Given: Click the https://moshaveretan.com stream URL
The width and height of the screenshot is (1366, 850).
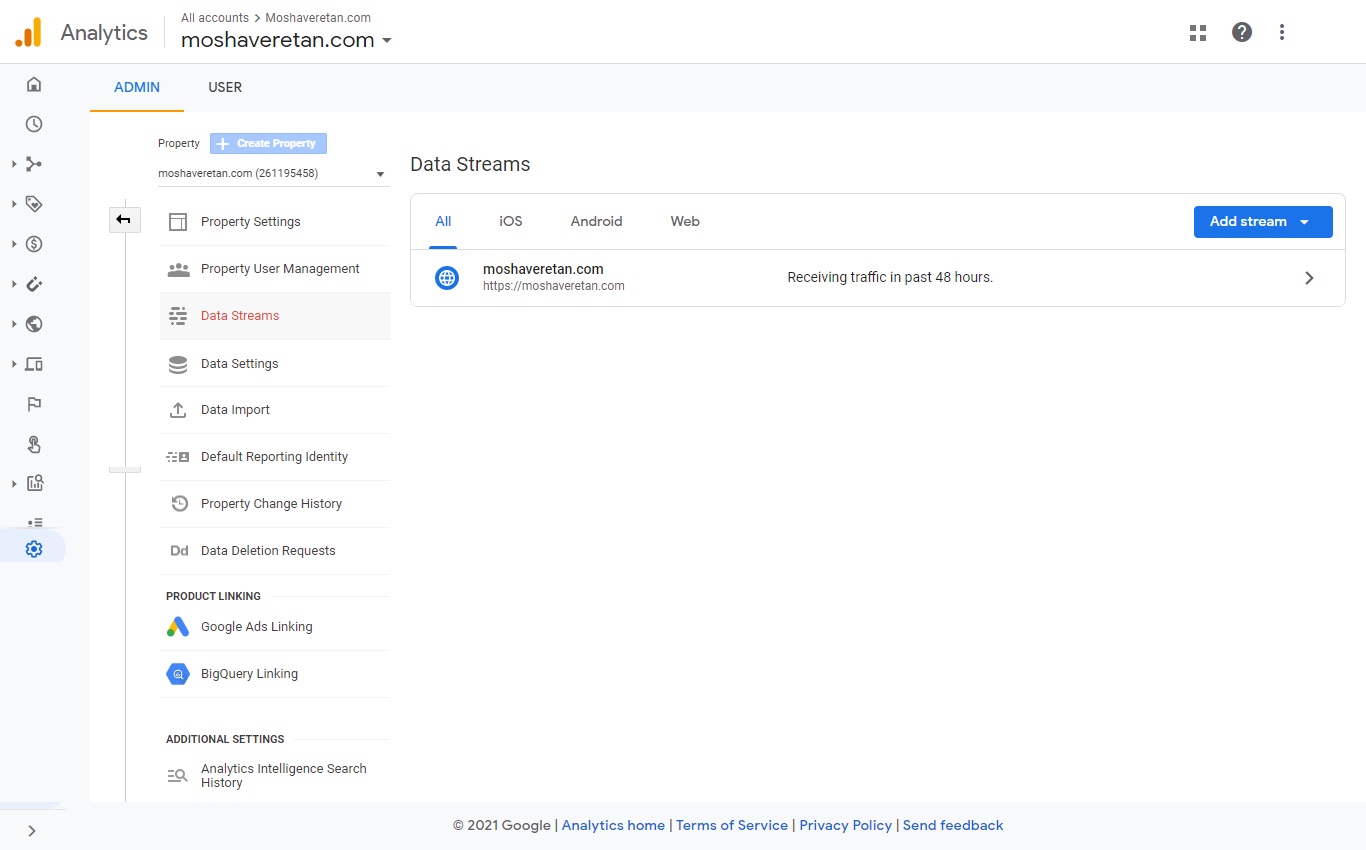Looking at the screenshot, I should point(554,286).
